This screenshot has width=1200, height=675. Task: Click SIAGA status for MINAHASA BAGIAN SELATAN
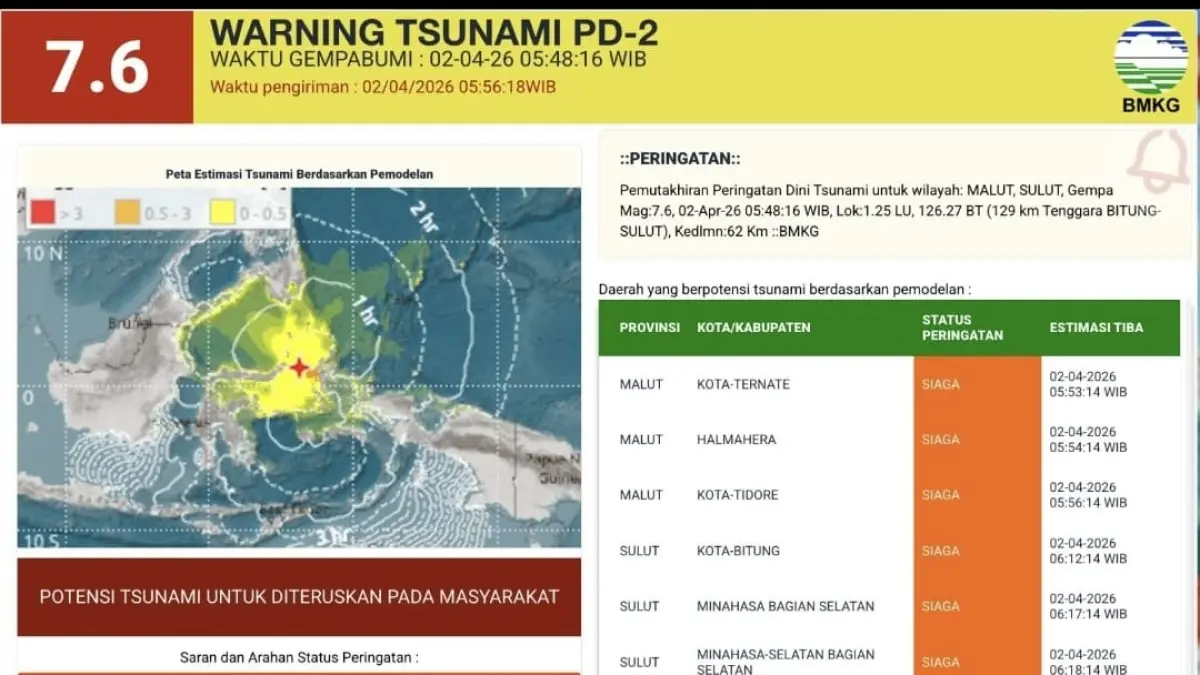(941, 606)
